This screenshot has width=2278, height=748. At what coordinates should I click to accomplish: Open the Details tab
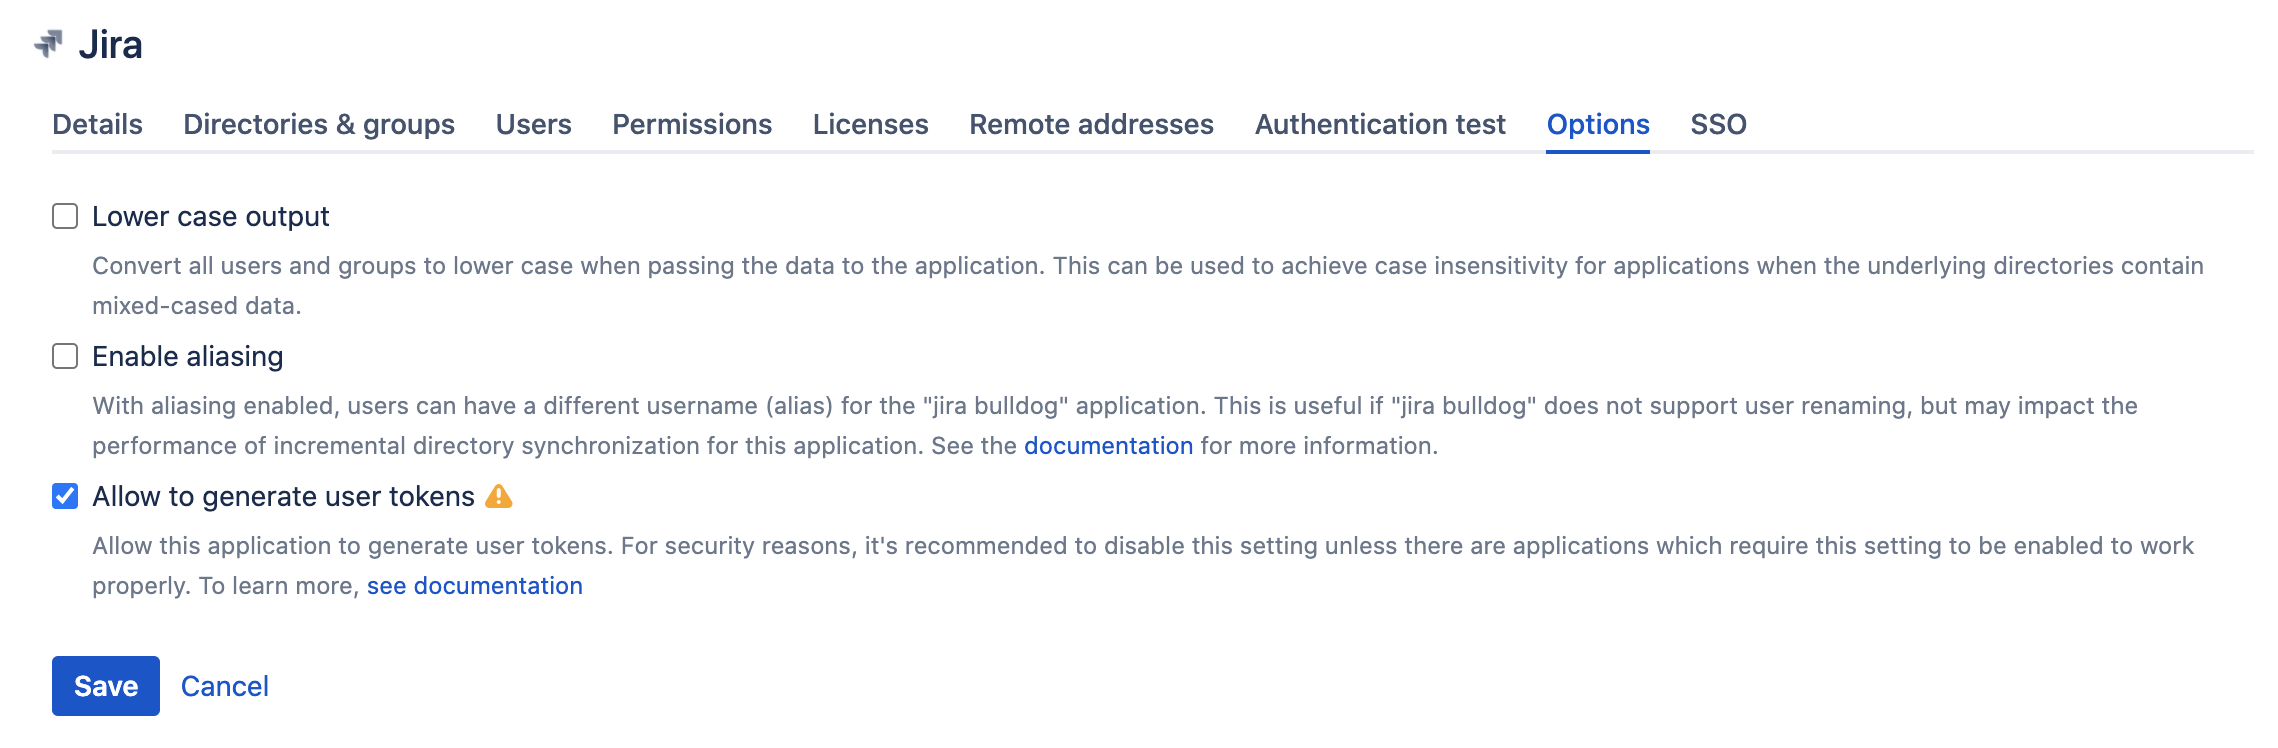pos(97,124)
